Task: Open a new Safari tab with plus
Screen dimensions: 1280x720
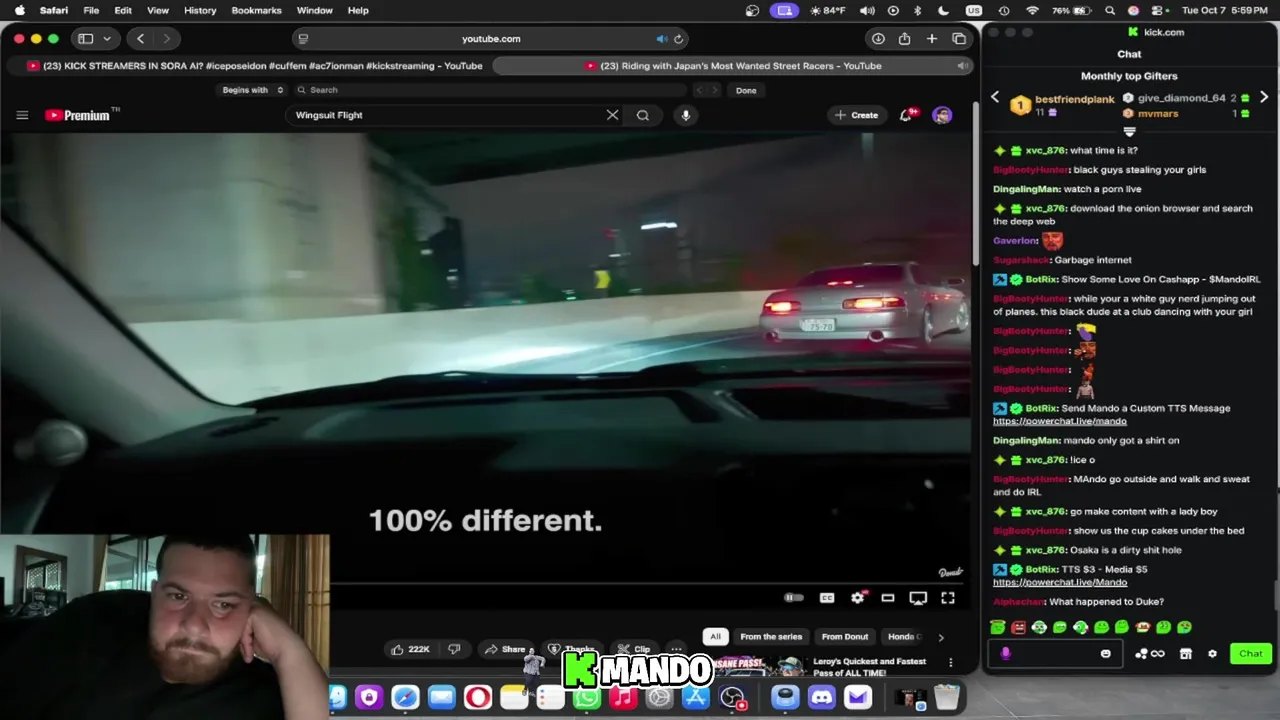Action: tap(932, 39)
